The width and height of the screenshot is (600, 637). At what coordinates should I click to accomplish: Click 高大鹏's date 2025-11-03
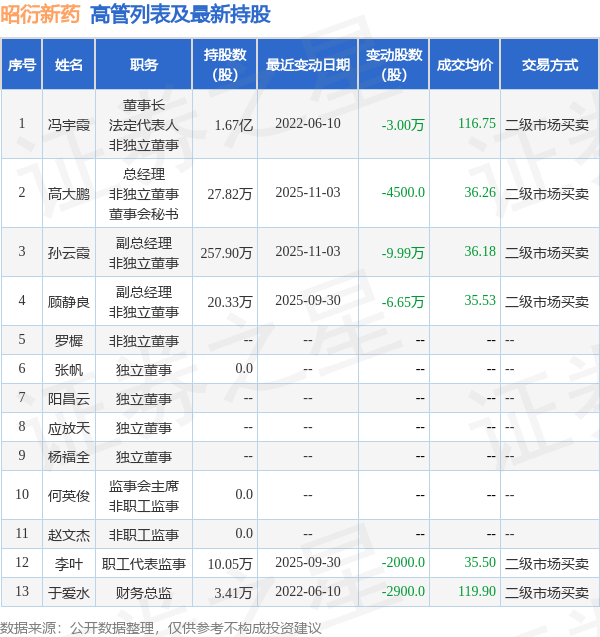pyautogui.click(x=308, y=192)
